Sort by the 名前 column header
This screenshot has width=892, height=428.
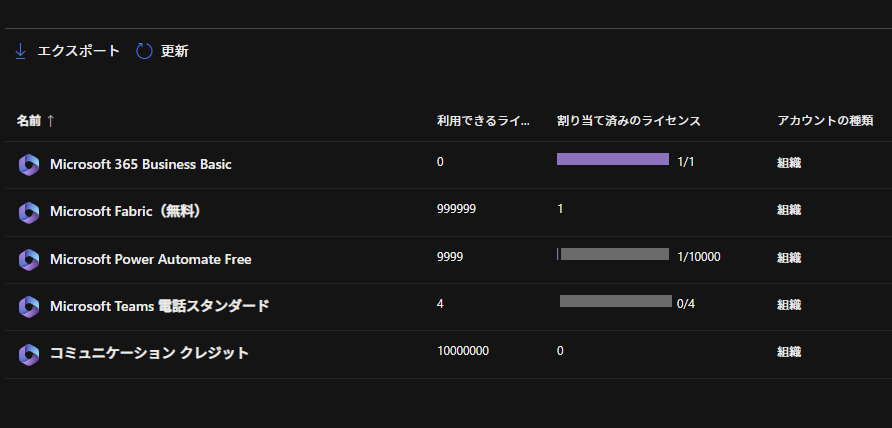(x=28, y=121)
